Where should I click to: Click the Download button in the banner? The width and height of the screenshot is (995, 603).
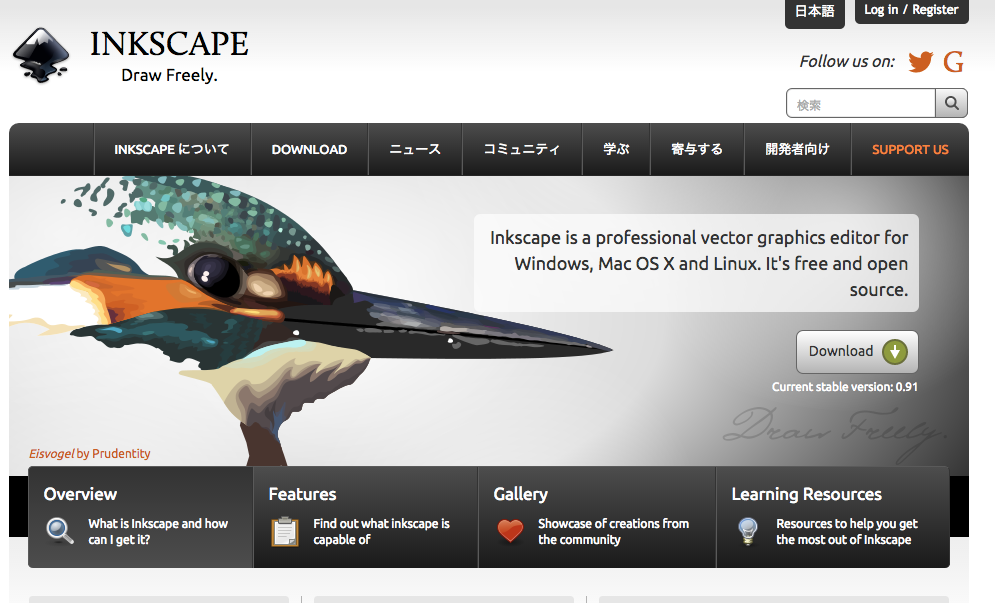(x=857, y=352)
